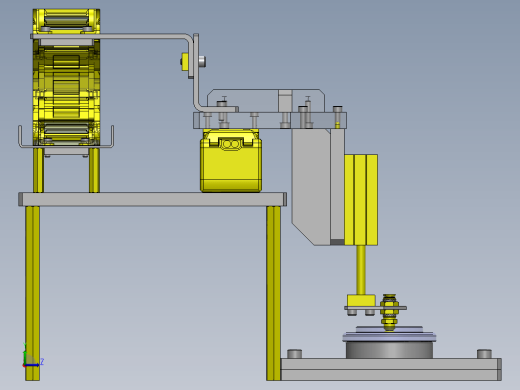Pick the right bolt head on base plate

484,354
